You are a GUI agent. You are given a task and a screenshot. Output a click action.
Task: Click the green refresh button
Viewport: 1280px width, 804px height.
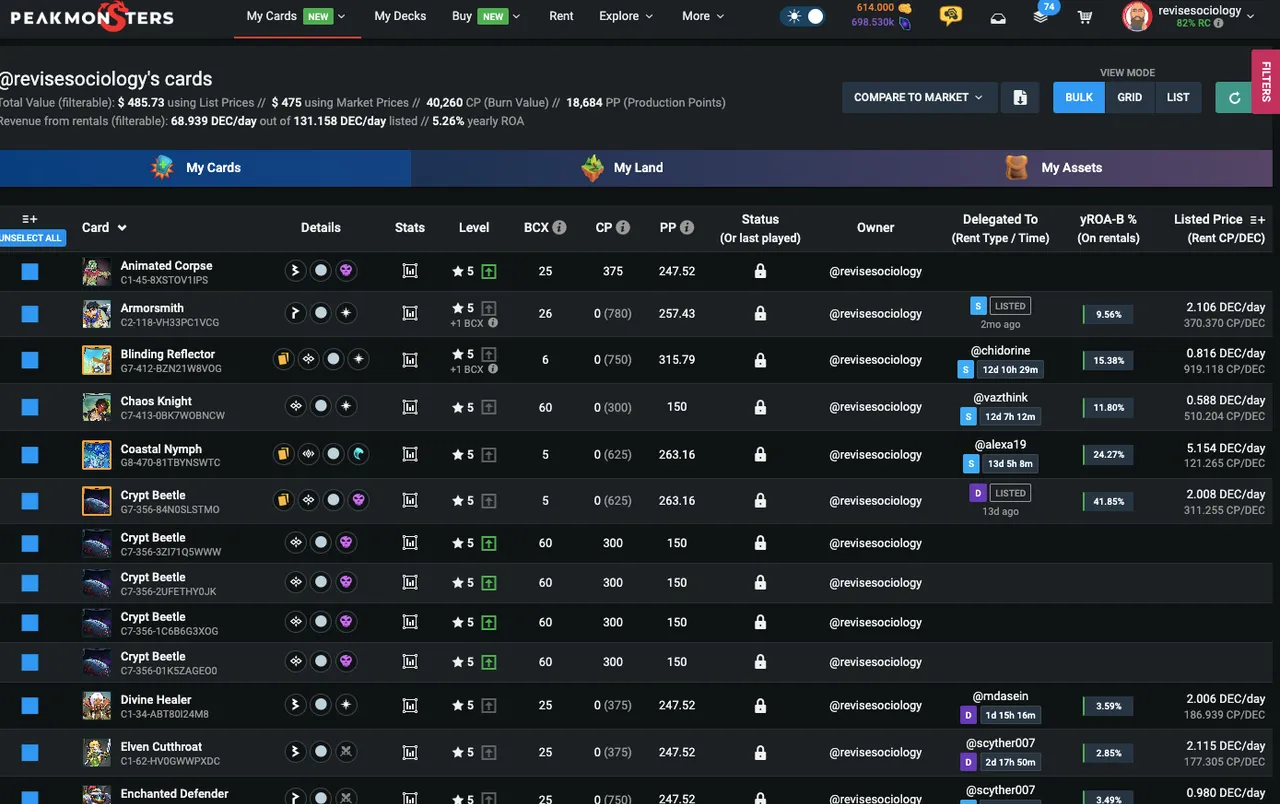pos(1234,97)
